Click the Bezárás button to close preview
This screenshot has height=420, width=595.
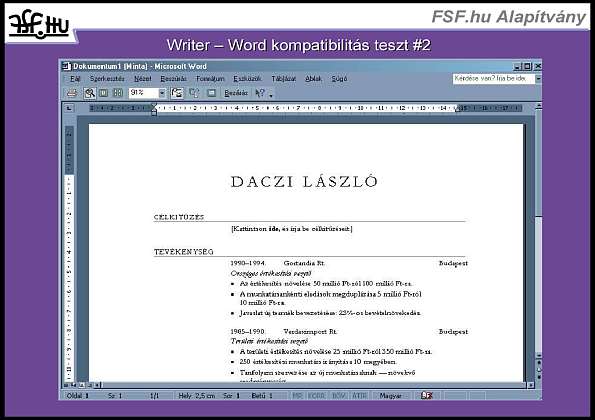click(236, 93)
